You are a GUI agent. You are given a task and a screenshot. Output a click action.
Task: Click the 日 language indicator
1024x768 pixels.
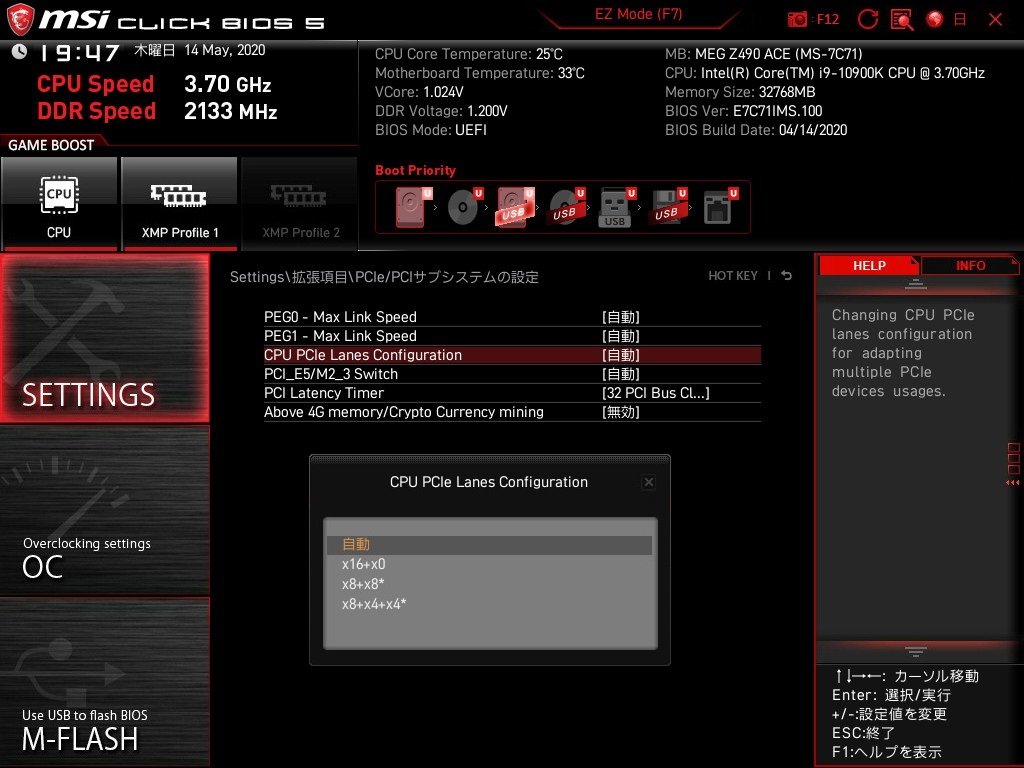pyautogui.click(x=959, y=20)
